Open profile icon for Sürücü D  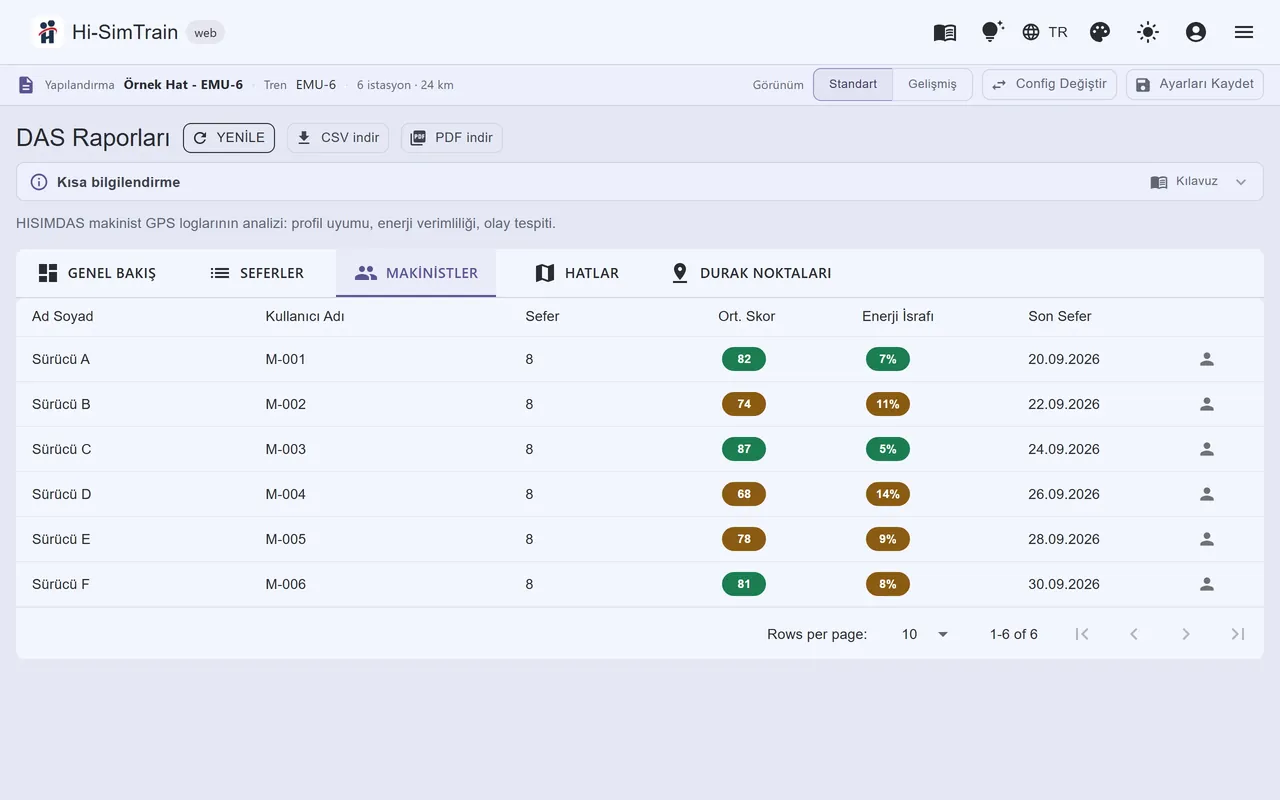click(1207, 494)
